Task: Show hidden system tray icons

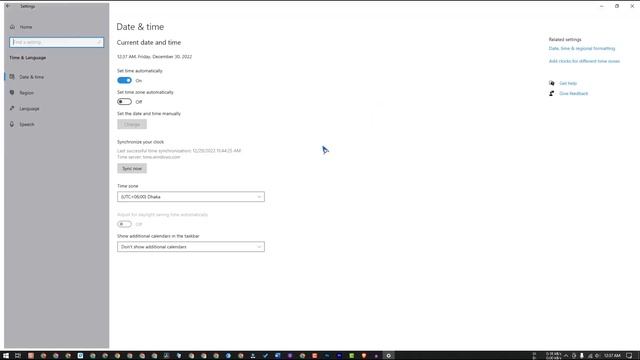Action: (566, 356)
